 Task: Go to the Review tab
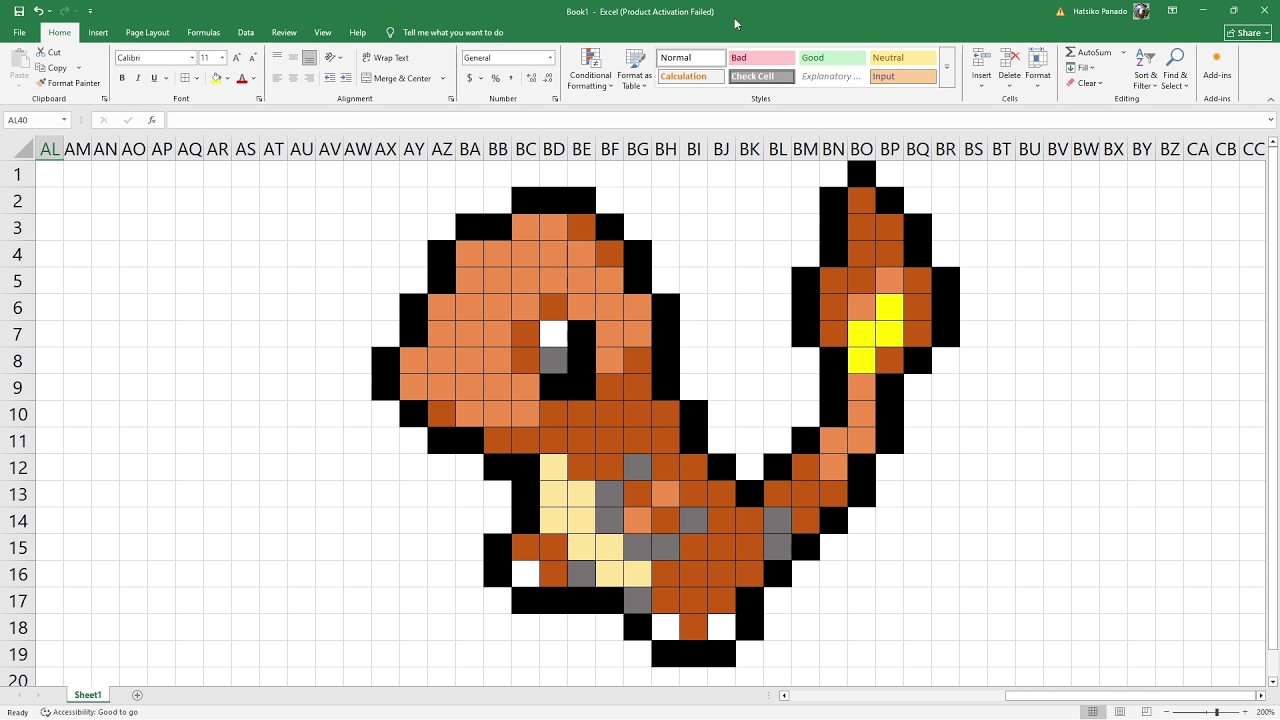point(284,33)
